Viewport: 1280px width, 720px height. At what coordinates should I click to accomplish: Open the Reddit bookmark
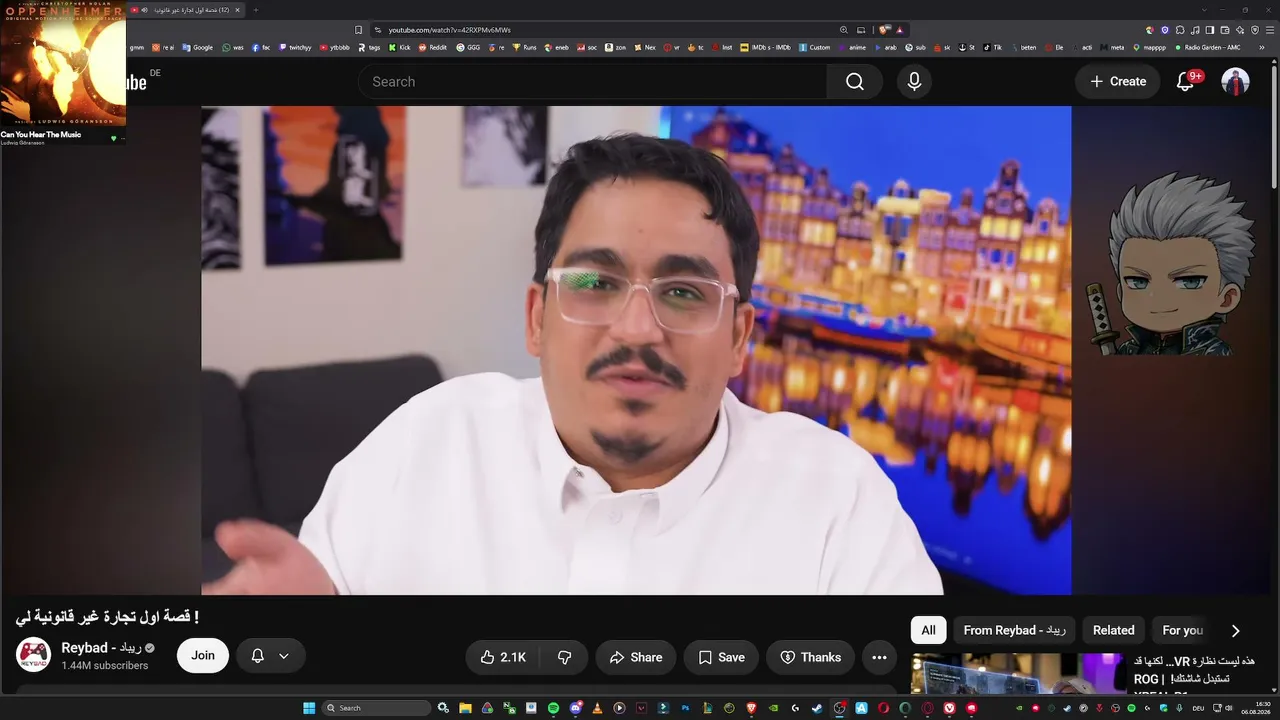tap(433, 47)
